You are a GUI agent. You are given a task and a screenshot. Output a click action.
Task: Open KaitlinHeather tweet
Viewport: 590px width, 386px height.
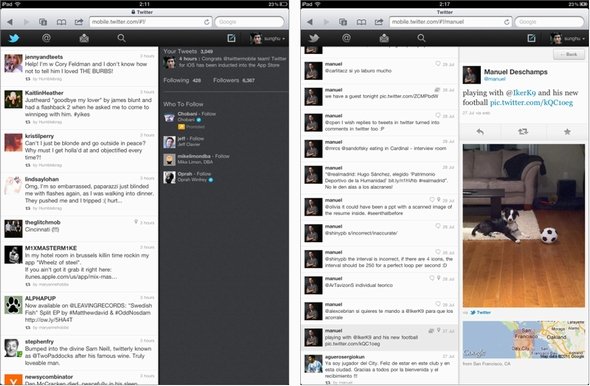[x=79, y=107]
